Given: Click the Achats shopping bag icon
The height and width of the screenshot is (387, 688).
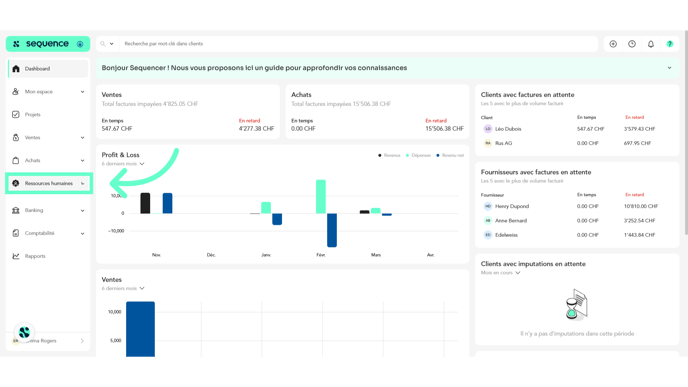Looking at the screenshot, I should tap(16, 160).
